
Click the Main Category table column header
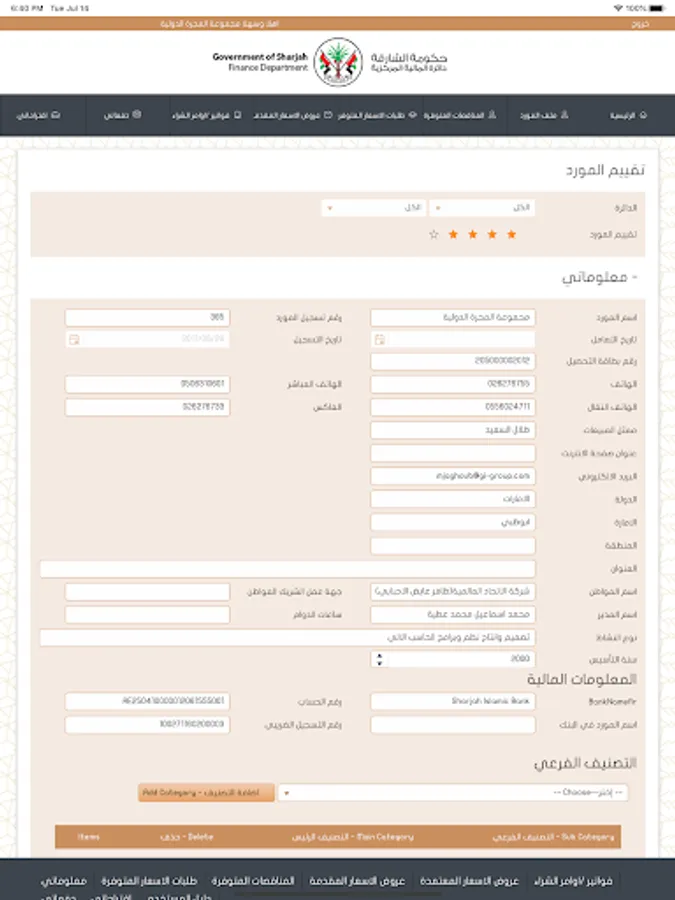pos(352,837)
